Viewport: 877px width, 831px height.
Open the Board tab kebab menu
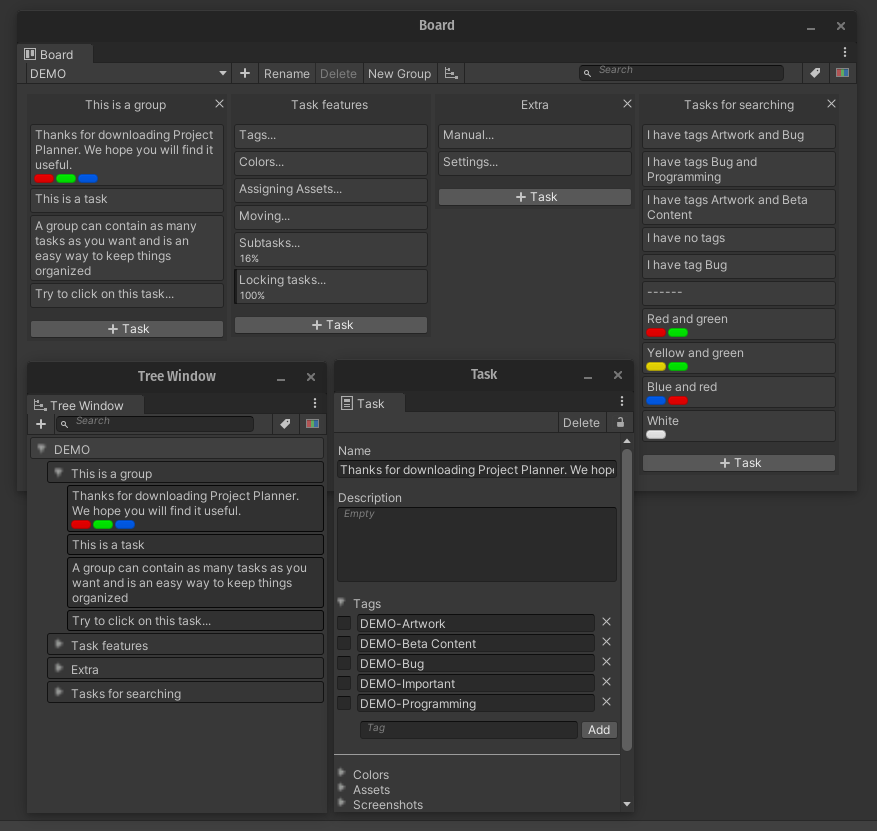pos(845,53)
